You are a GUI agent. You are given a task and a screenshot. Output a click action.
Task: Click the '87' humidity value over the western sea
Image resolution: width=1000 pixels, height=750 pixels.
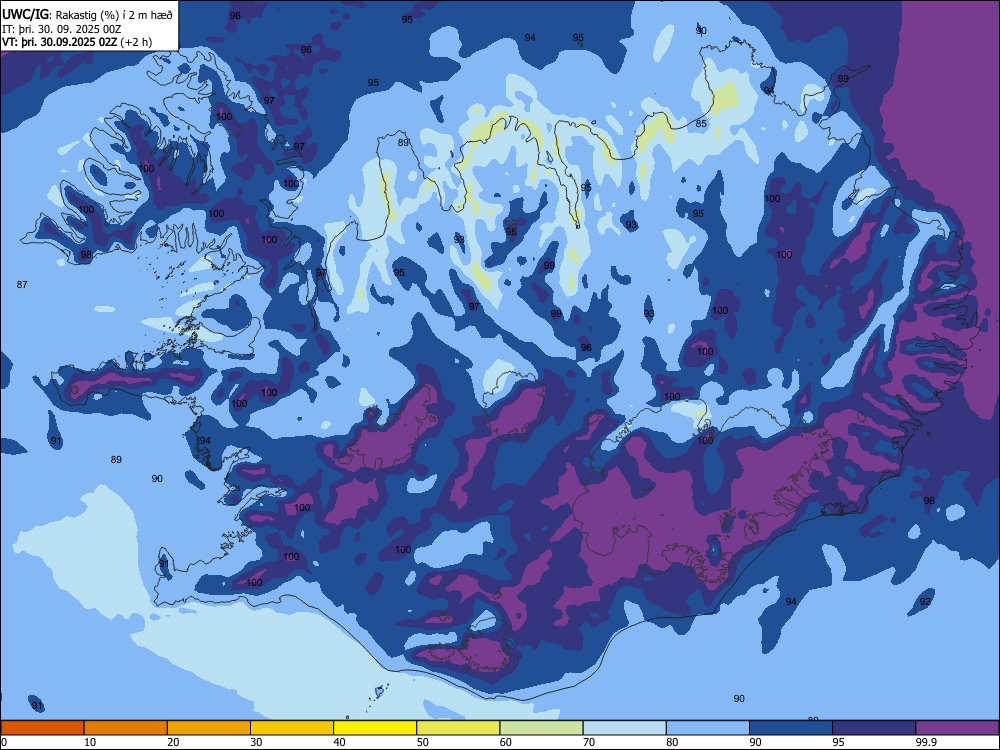point(22,284)
